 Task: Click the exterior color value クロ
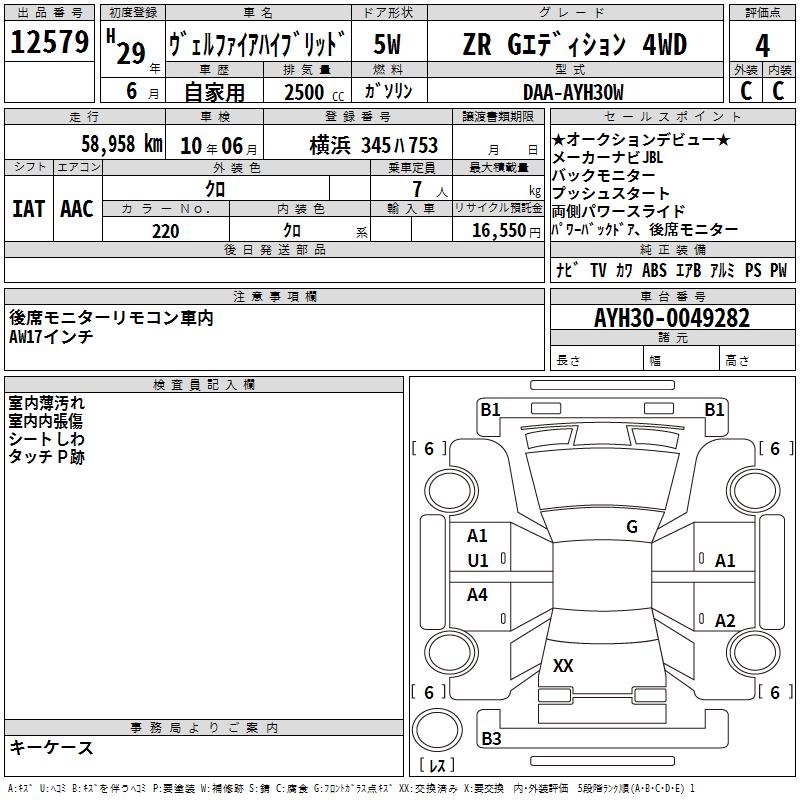[215, 190]
